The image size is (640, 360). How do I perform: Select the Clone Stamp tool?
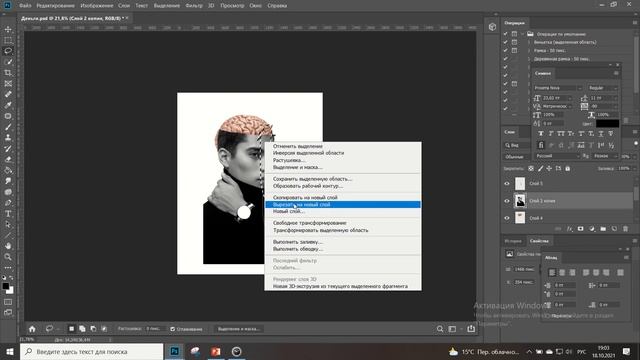click(8, 138)
